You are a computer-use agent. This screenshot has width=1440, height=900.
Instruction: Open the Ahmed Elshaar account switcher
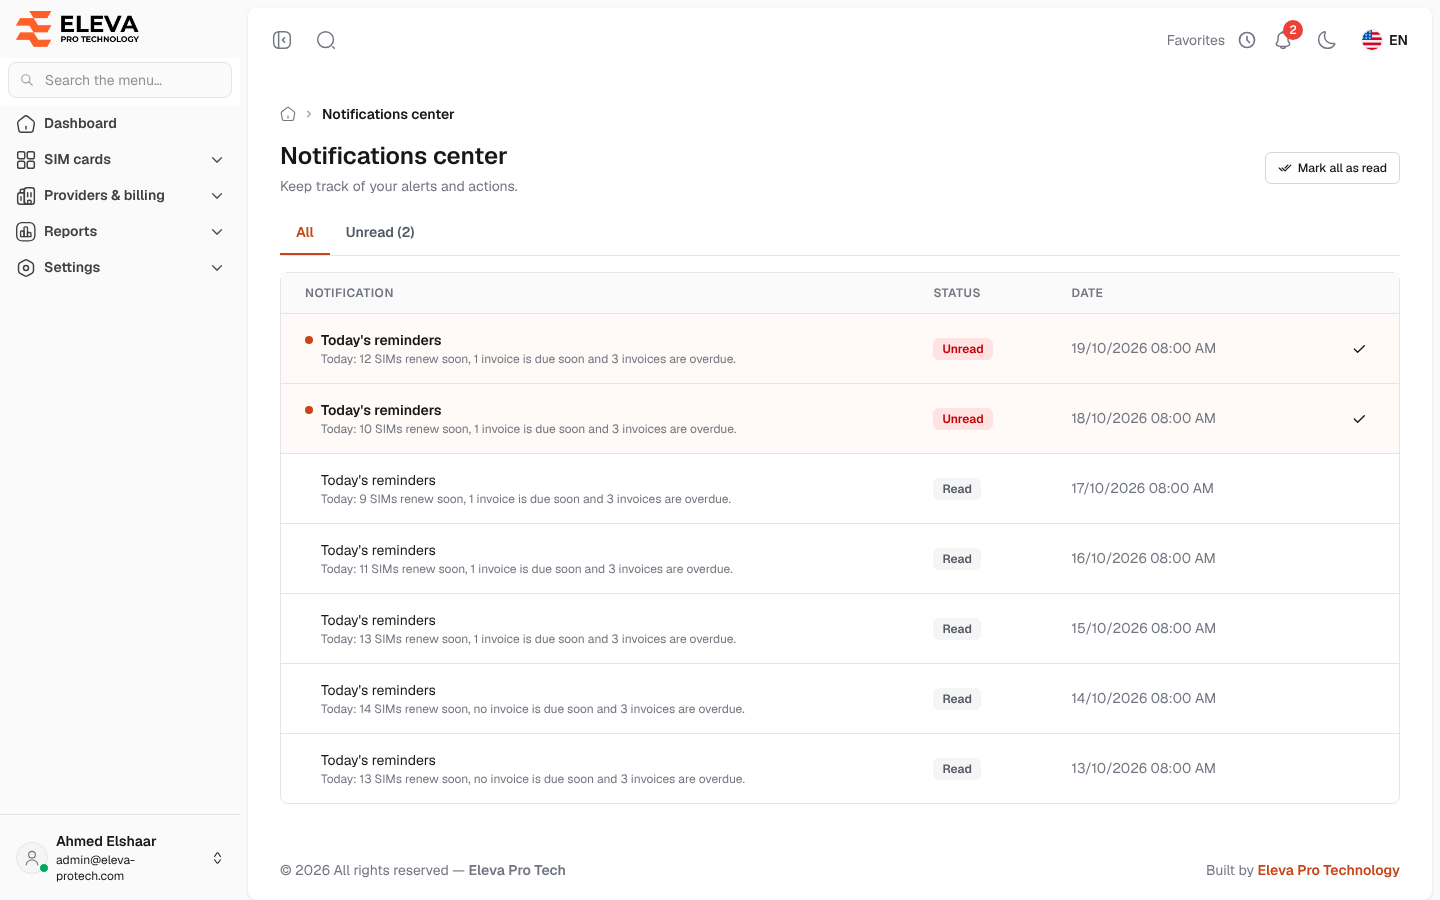(x=120, y=858)
